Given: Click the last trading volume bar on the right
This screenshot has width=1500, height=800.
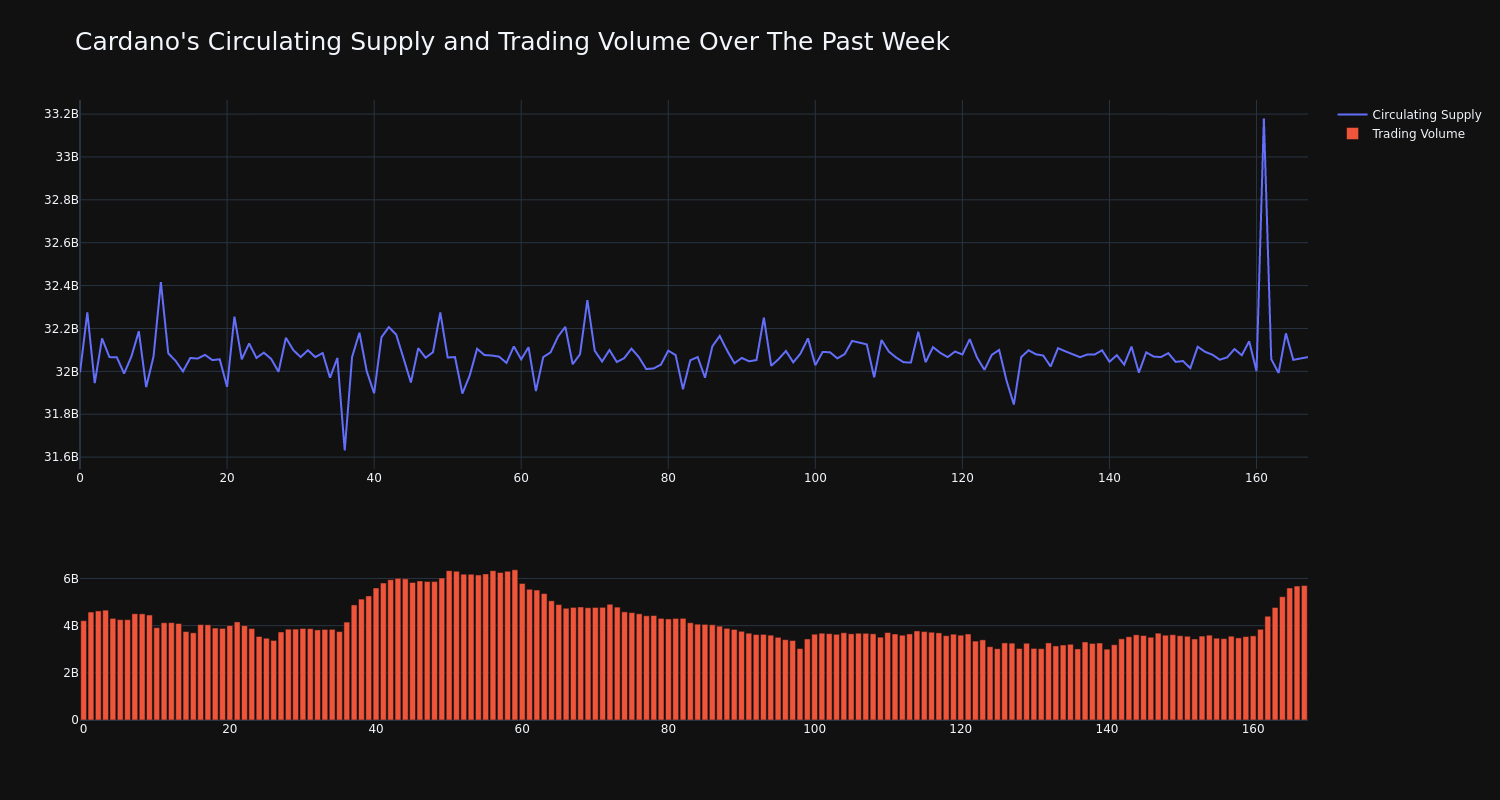Looking at the screenshot, I should pos(1304,652).
